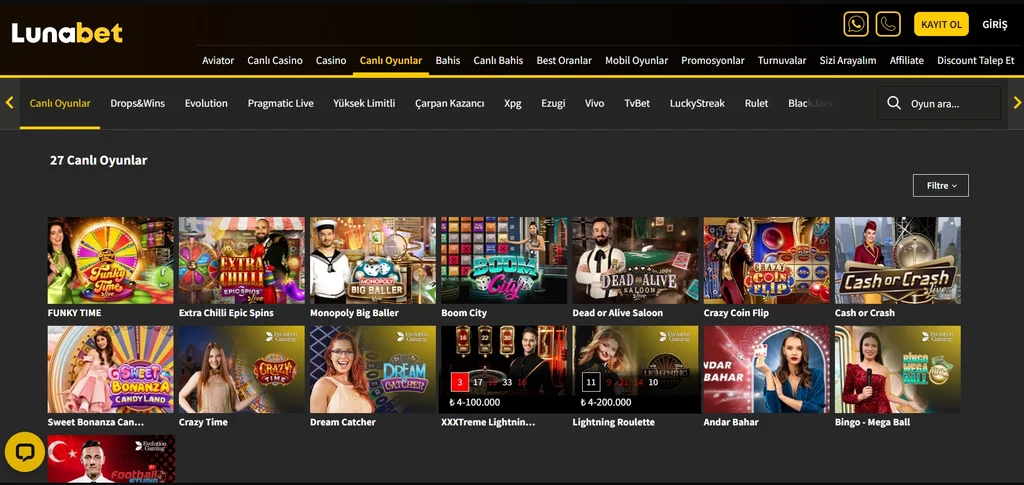Viewport: 1024px width, 485px height.
Task: Switch to Pragmatic Live tab
Action: click(x=281, y=103)
